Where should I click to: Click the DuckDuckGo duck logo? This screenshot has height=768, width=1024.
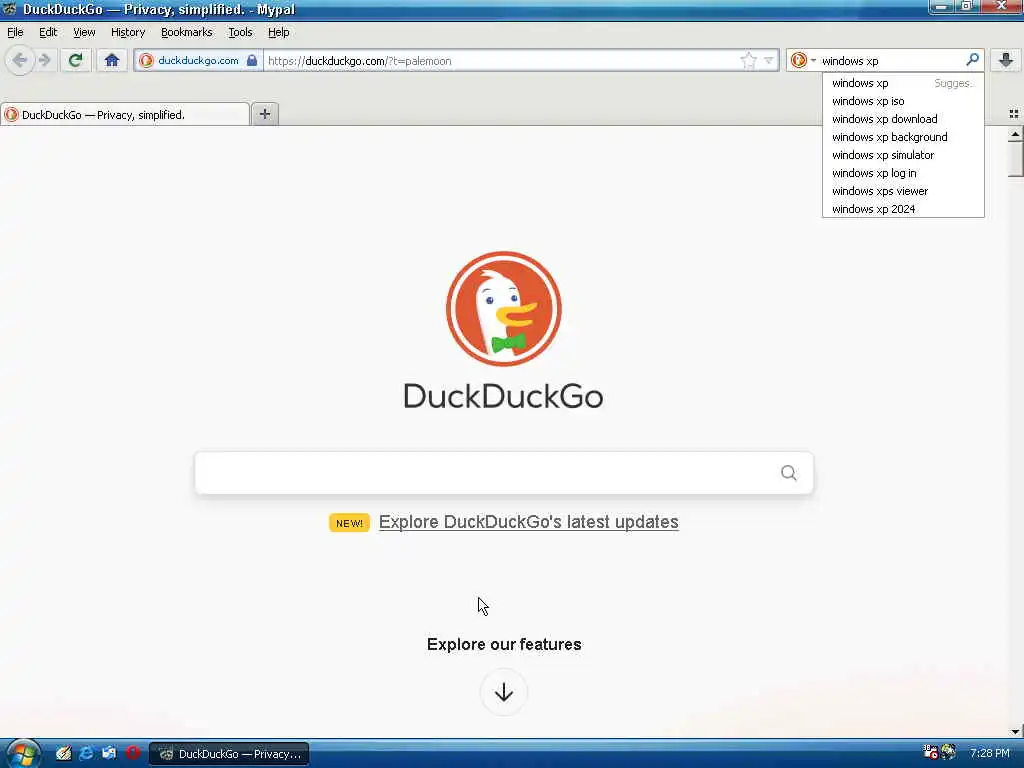point(504,309)
